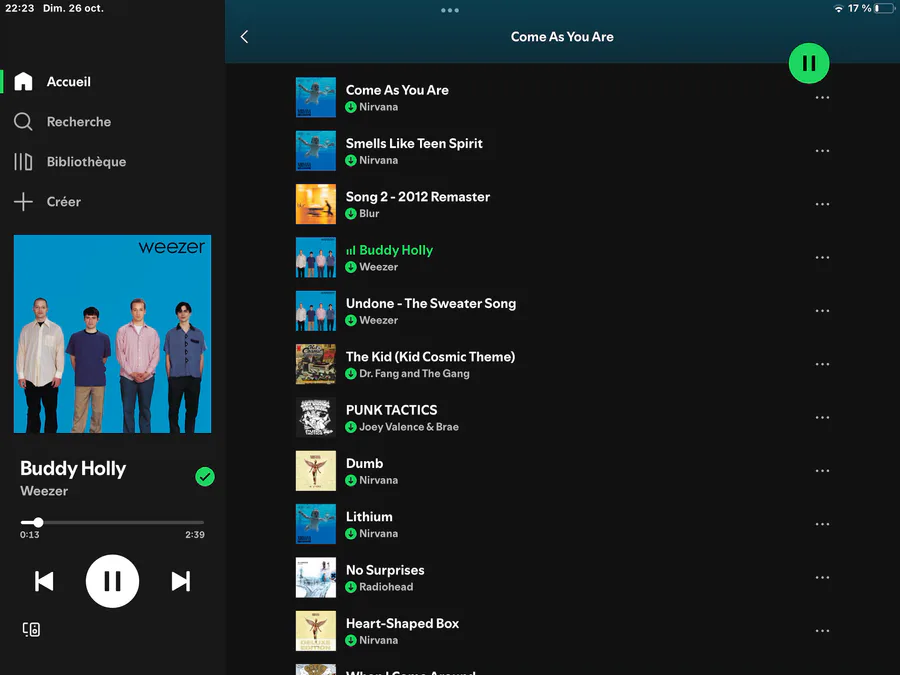Tap the OK Computer cover beside No Surprises
This screenshot has height=675, width=900.
click(x=316, y=577)
